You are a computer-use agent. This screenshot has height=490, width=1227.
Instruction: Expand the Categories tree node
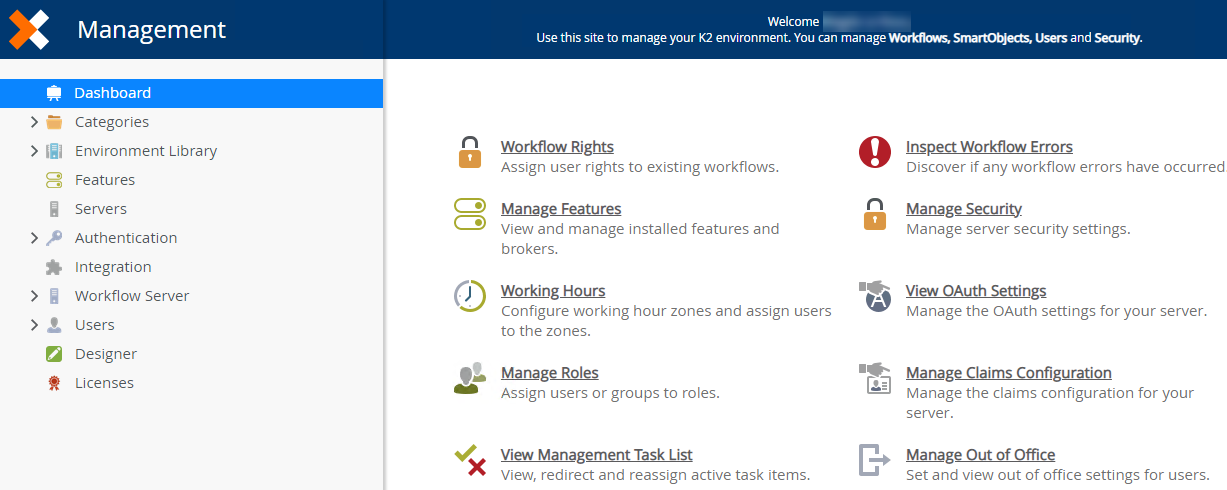coord(34,122)
